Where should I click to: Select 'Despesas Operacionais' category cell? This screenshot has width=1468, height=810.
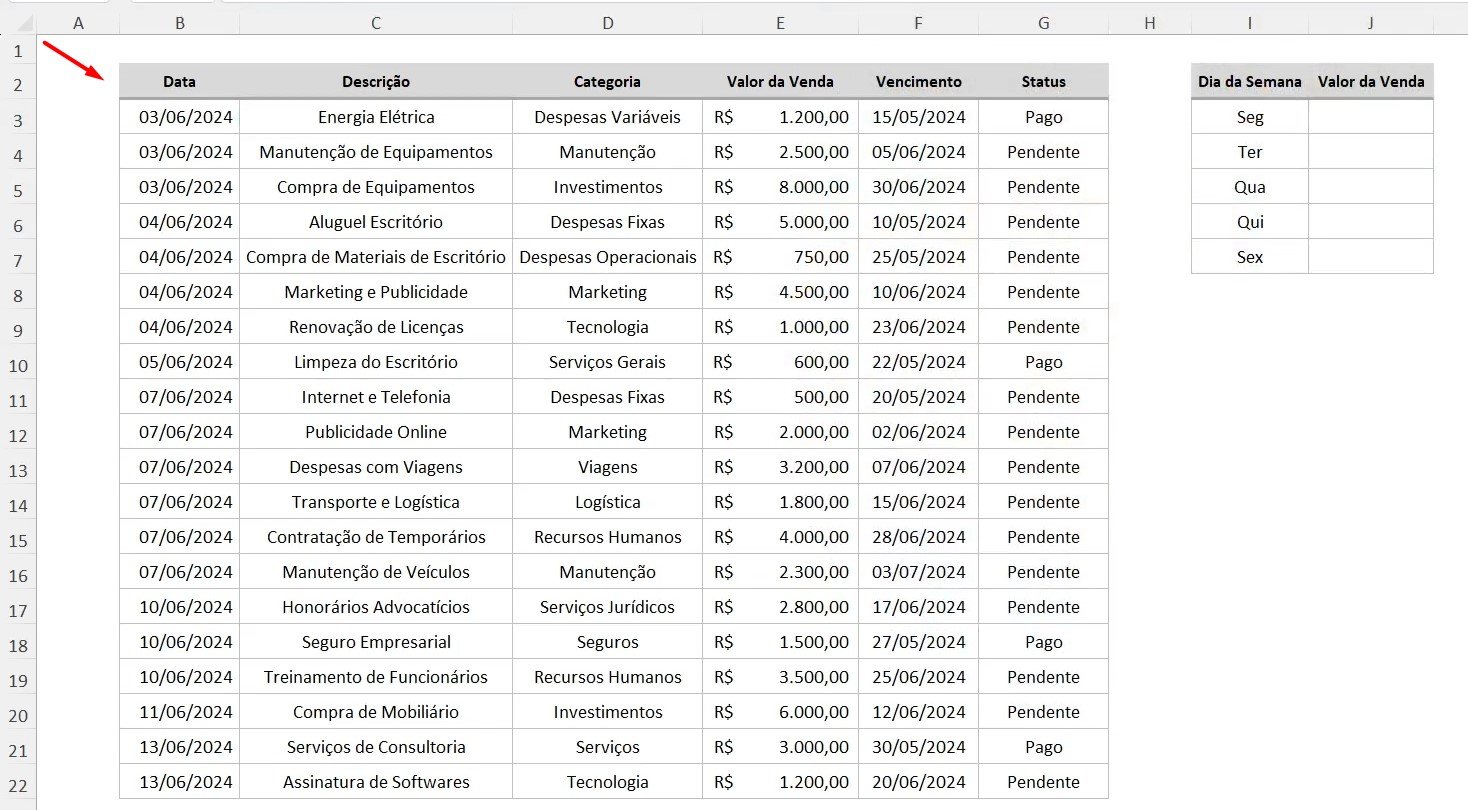click(x=607, y=257)
